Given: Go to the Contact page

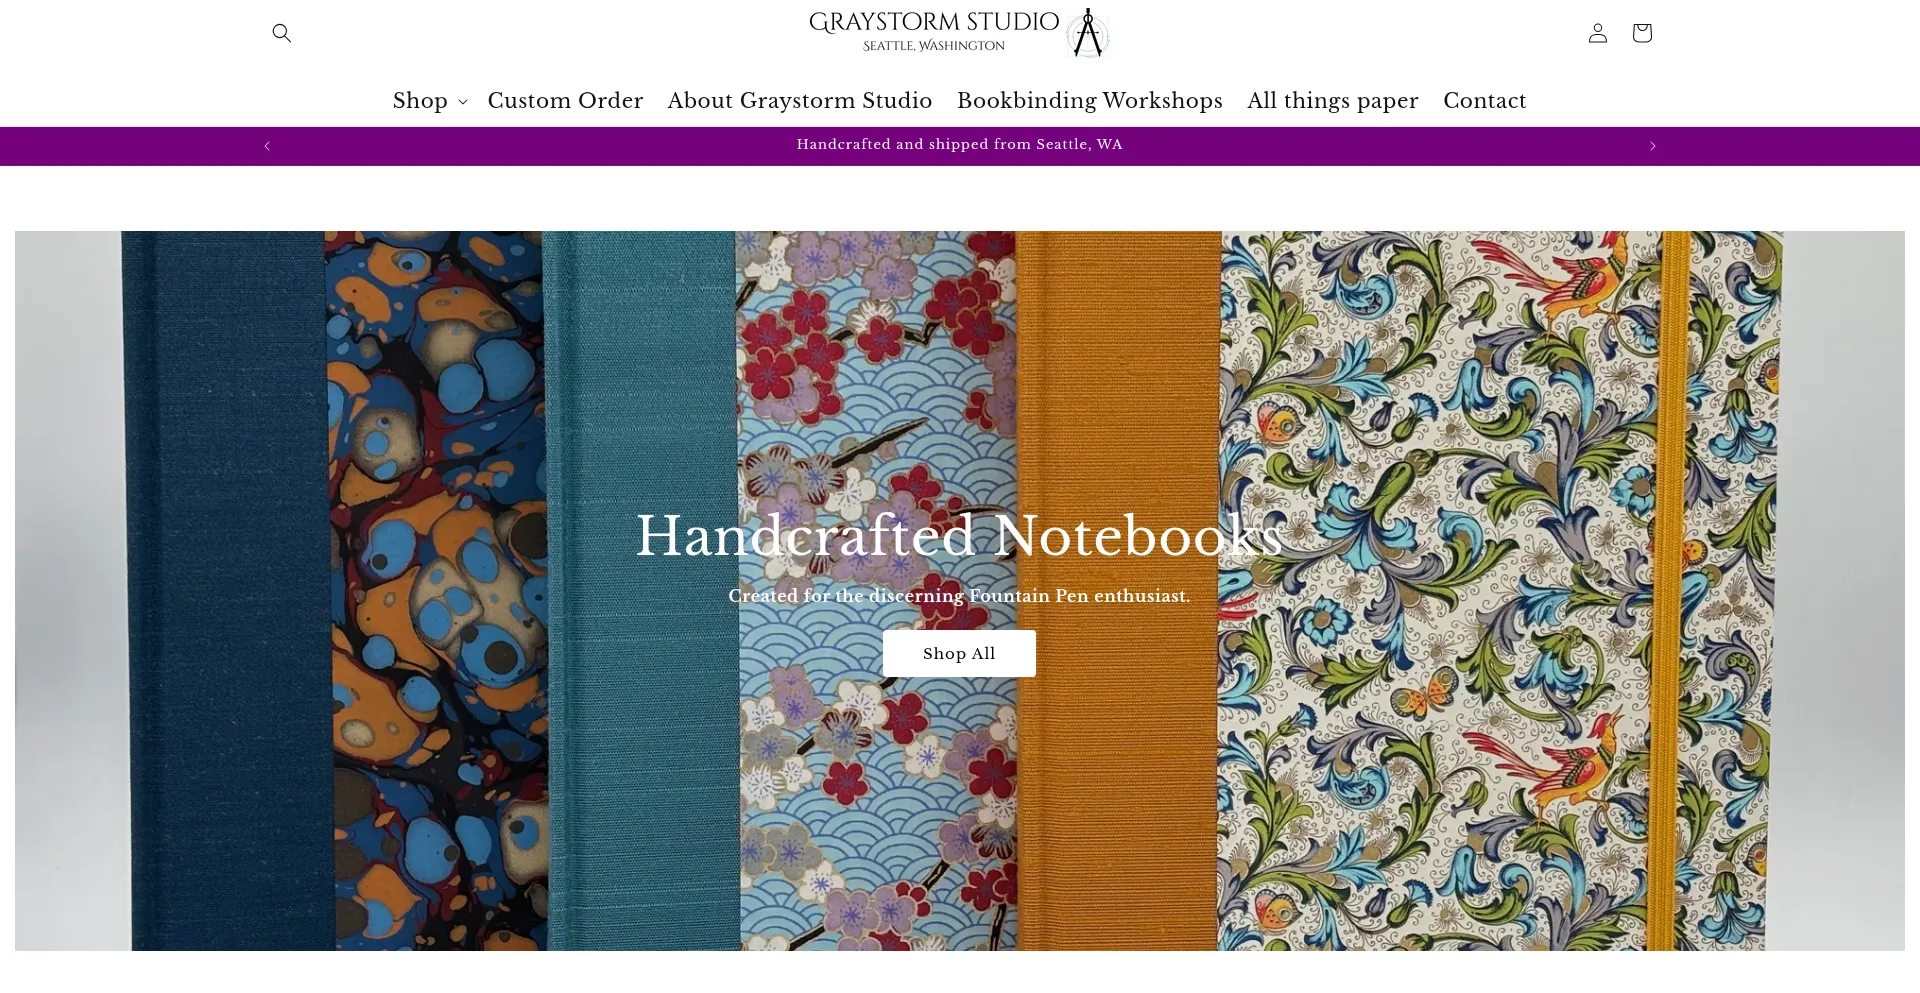Looking at the screenshot, I should [1485, 101].
